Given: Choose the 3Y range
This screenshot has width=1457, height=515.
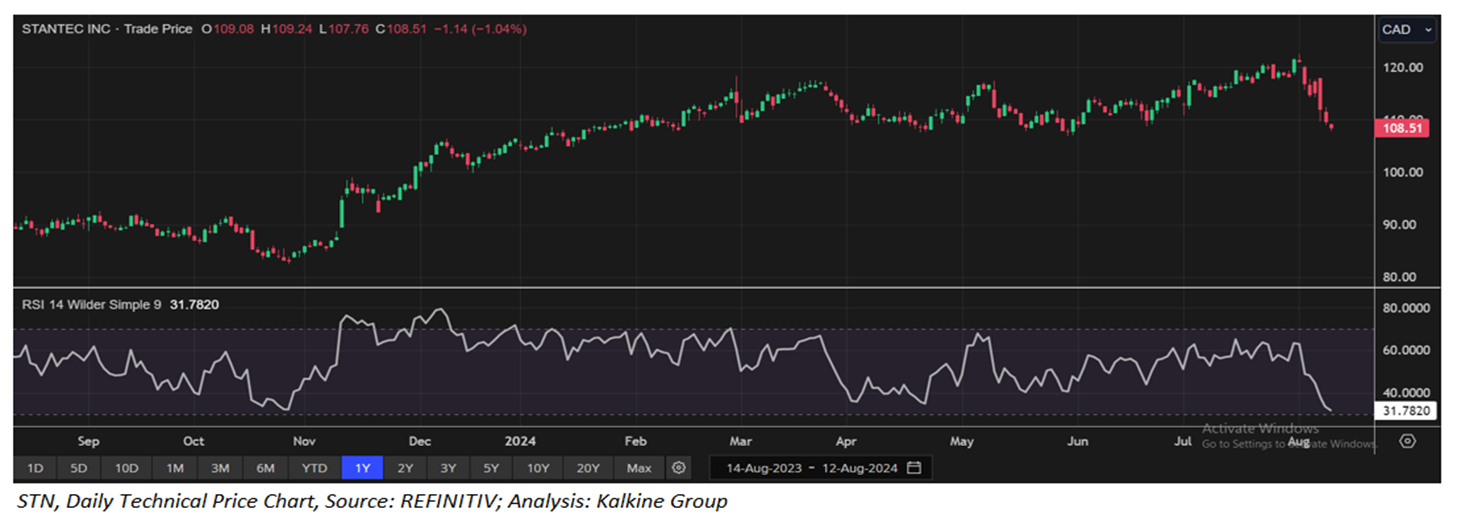Looking at the screenshot, I should (448, 468).
